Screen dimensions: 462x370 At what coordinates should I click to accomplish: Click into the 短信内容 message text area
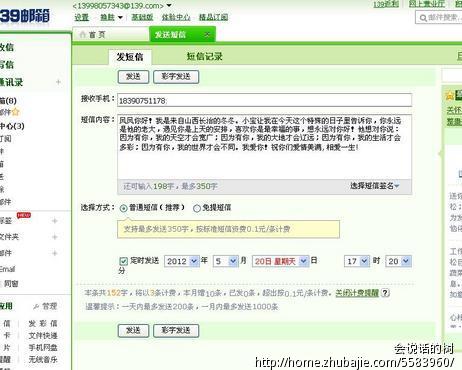265,147
